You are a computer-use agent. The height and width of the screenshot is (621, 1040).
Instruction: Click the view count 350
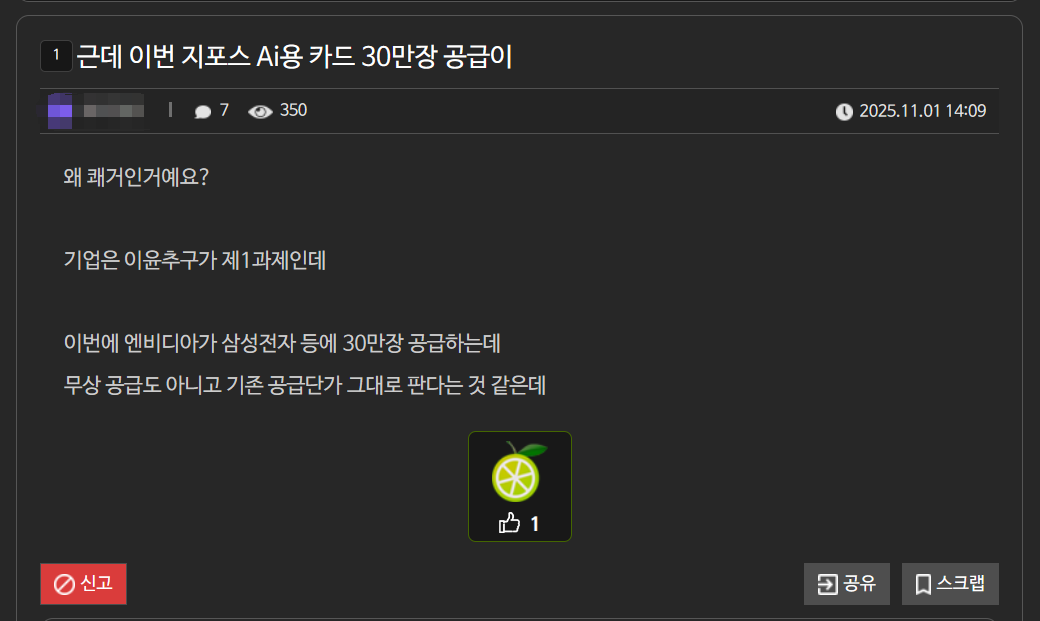point(293,110)
